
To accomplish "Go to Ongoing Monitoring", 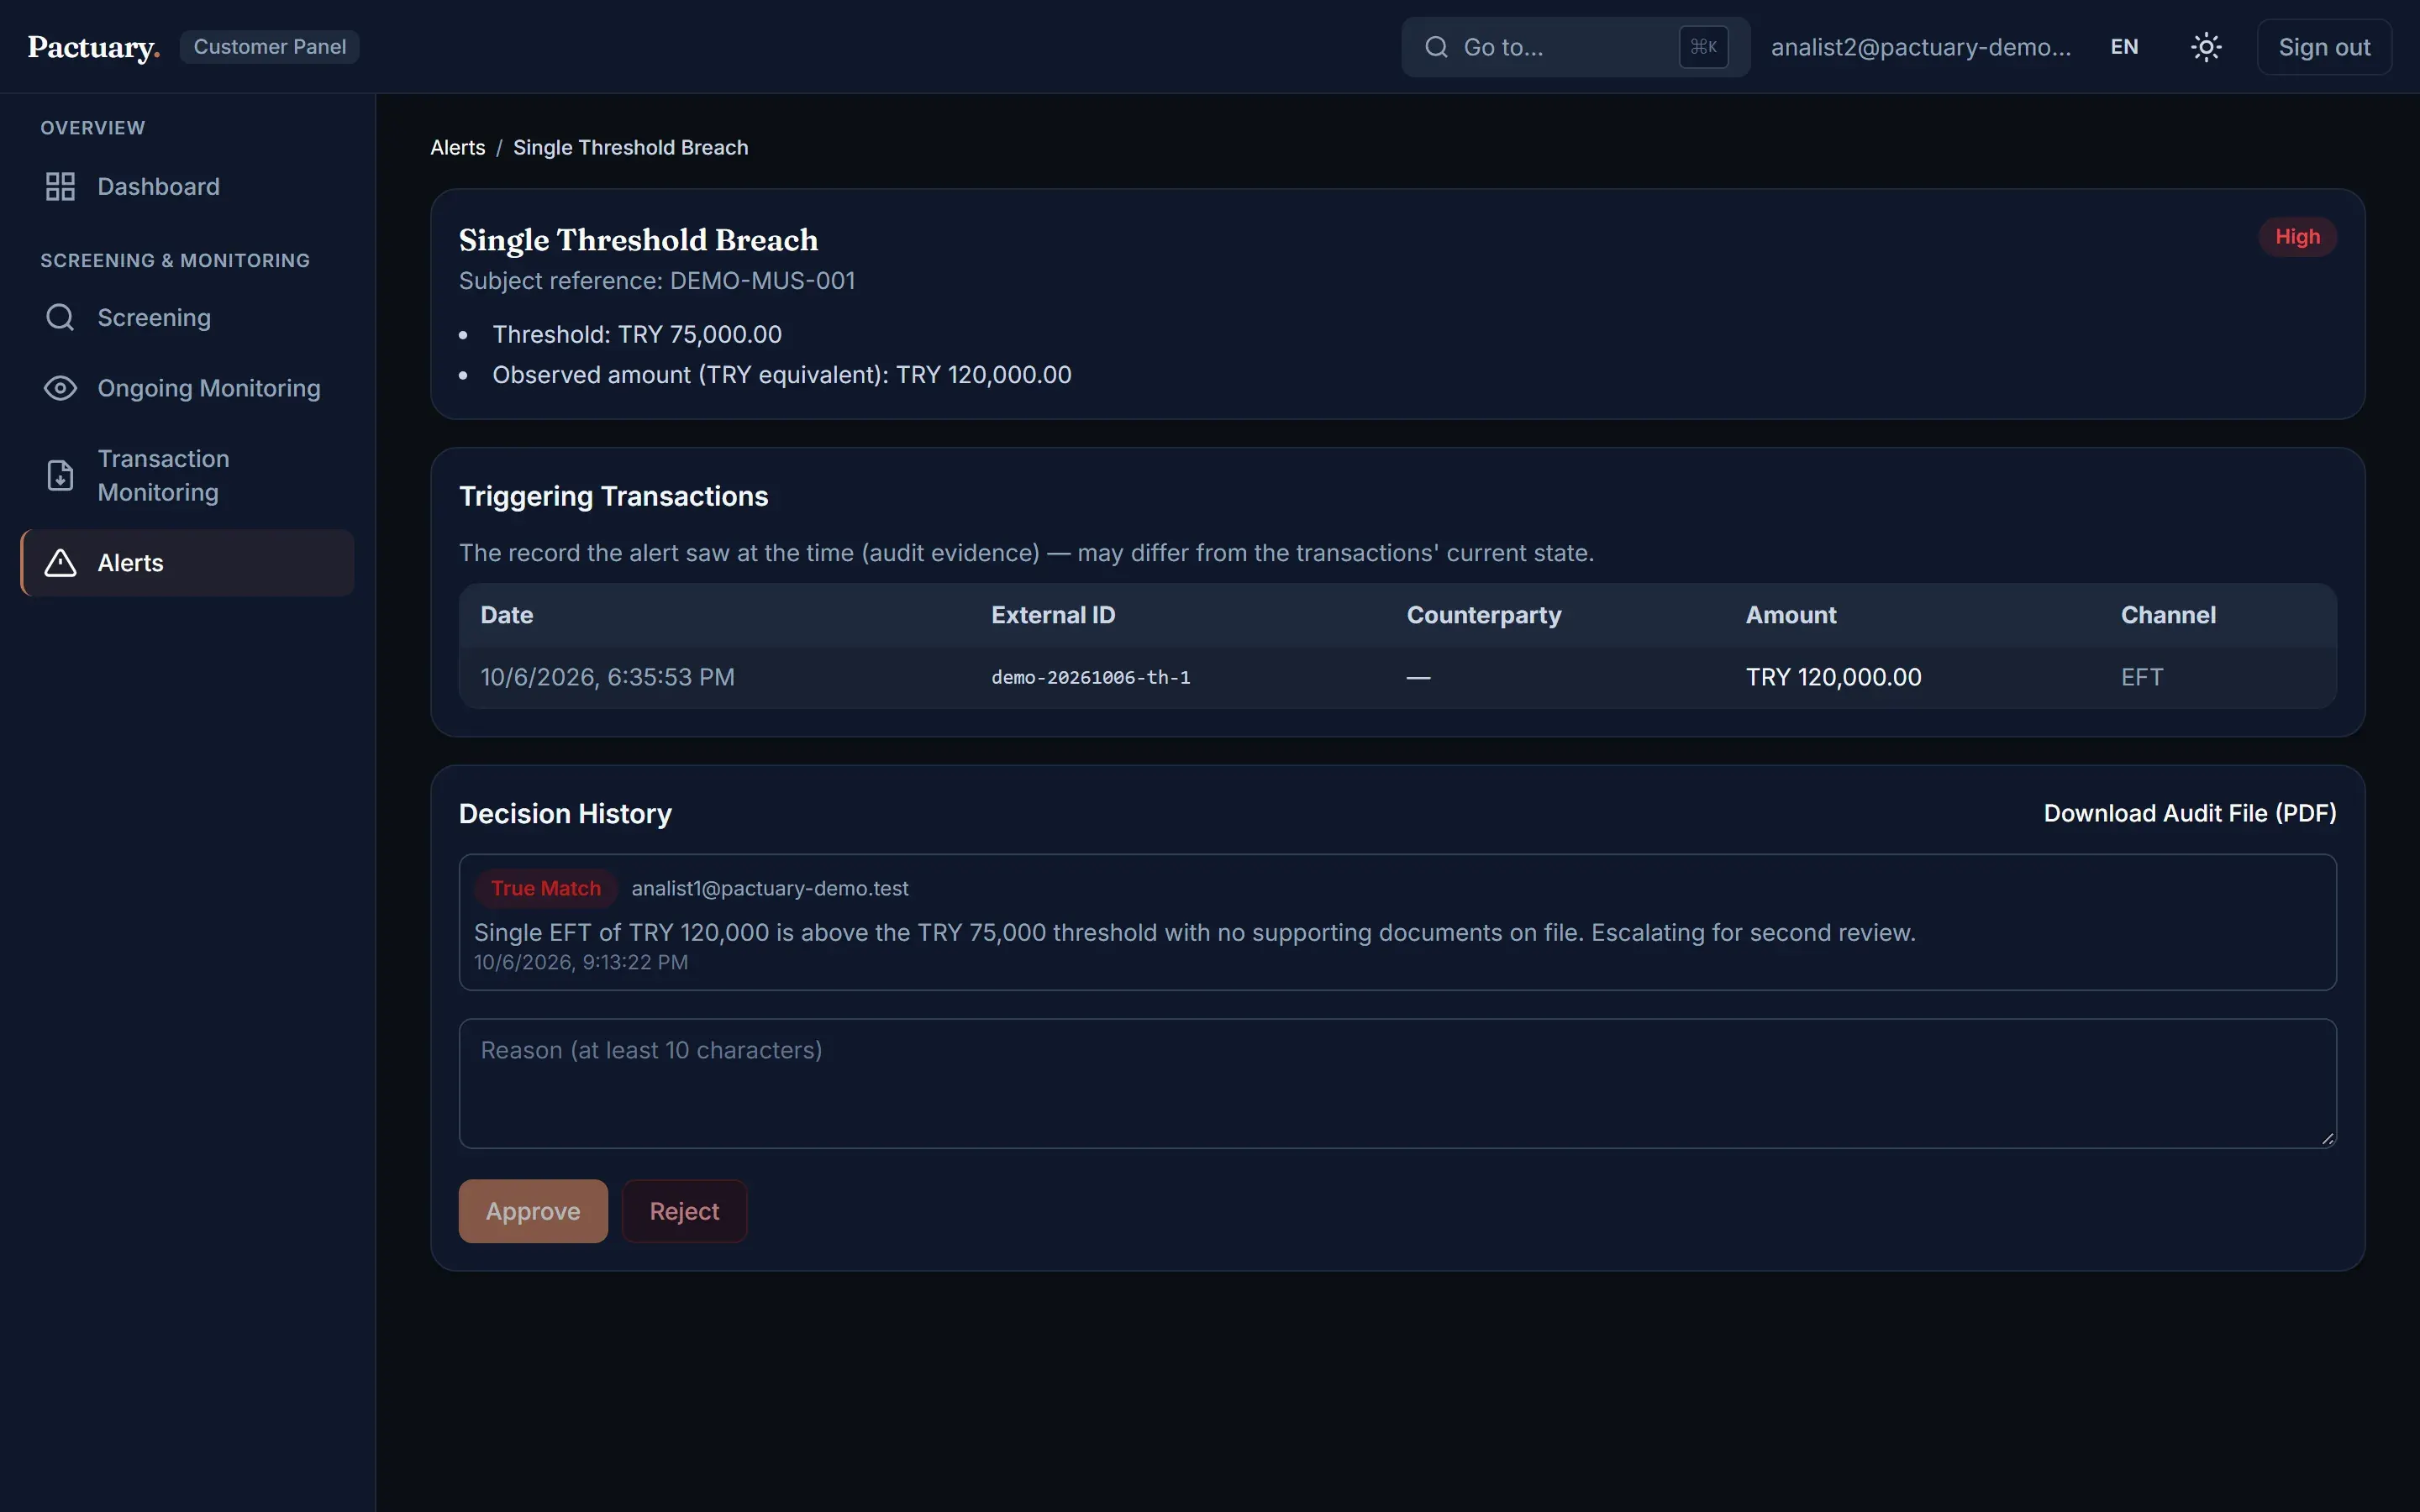I will point(187,388).
